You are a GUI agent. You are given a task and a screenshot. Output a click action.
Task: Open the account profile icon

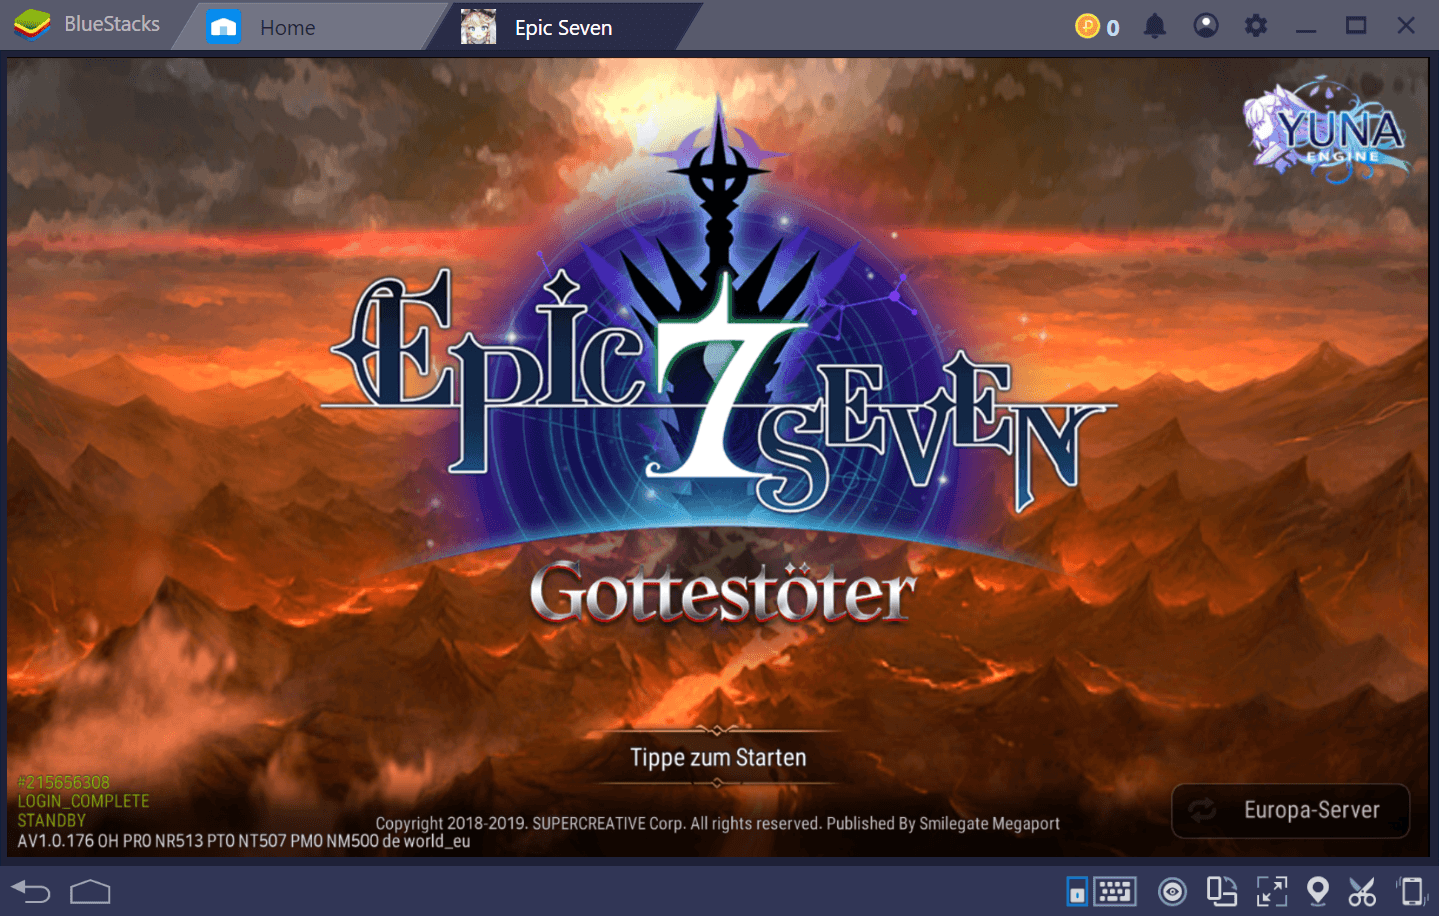tap(1206, 26)
